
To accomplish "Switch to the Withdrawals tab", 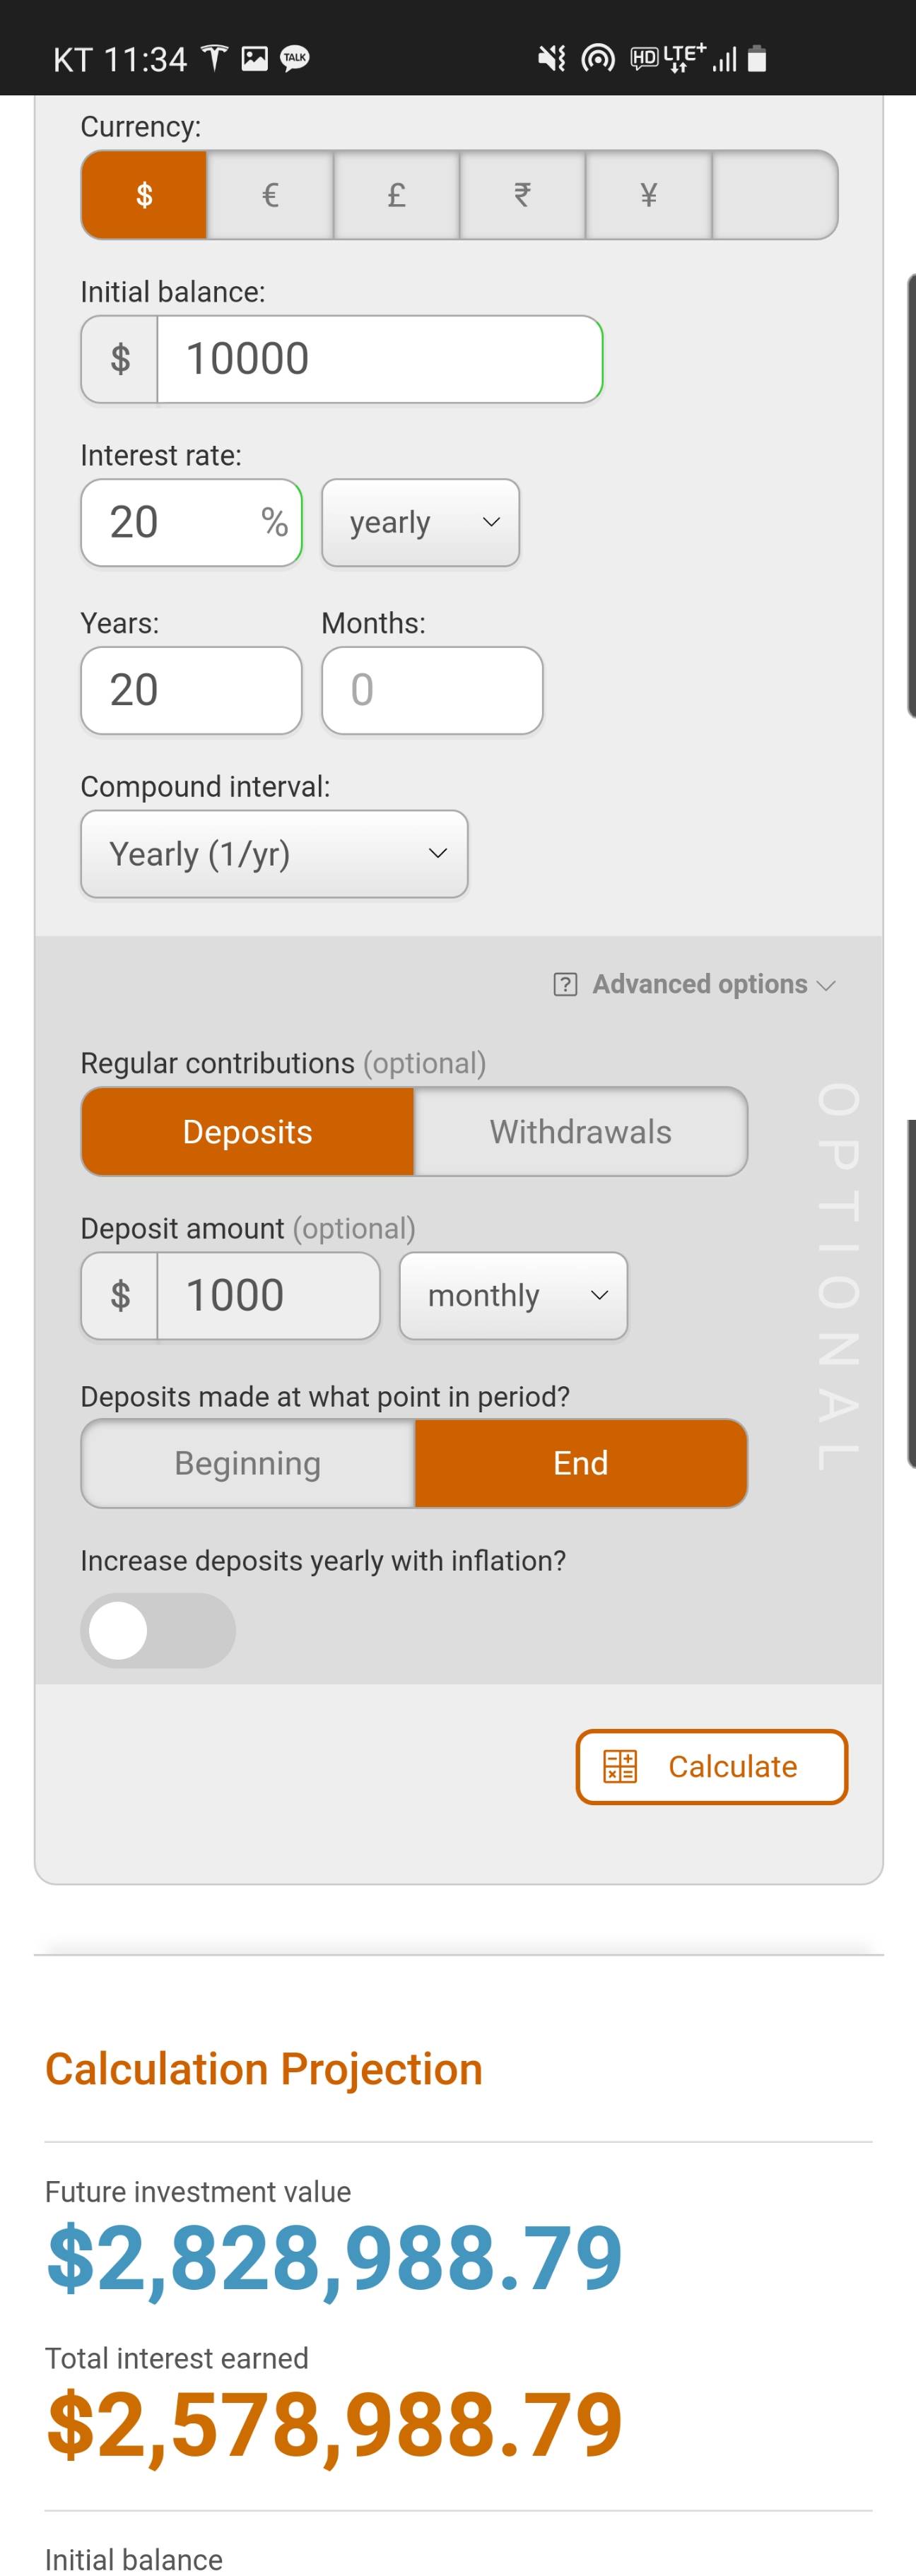I will (581, 1132).
